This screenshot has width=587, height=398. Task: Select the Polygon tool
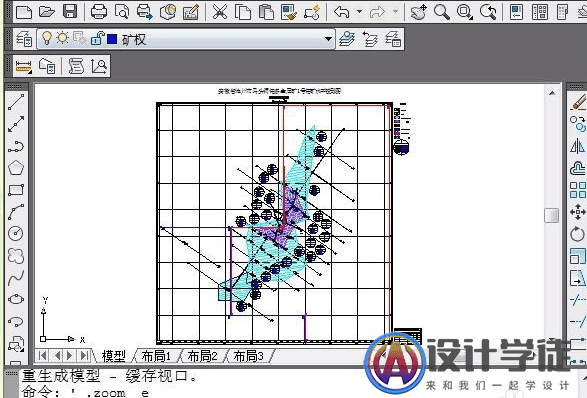point(16,168)
